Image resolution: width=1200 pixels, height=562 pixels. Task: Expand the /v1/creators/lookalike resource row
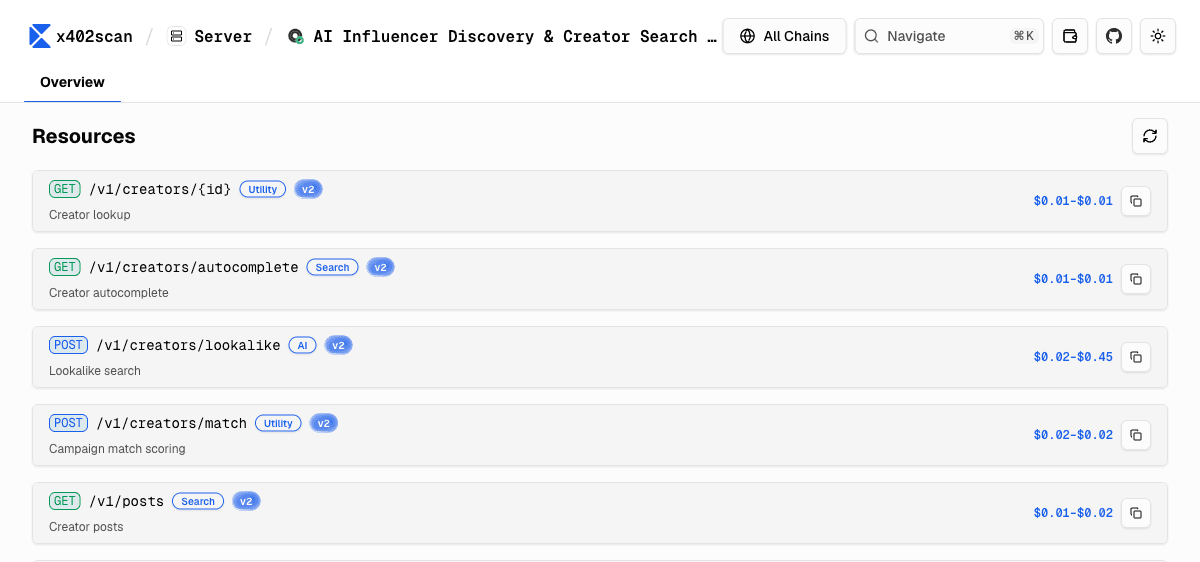pyautogui.click(x=600, y=357)
